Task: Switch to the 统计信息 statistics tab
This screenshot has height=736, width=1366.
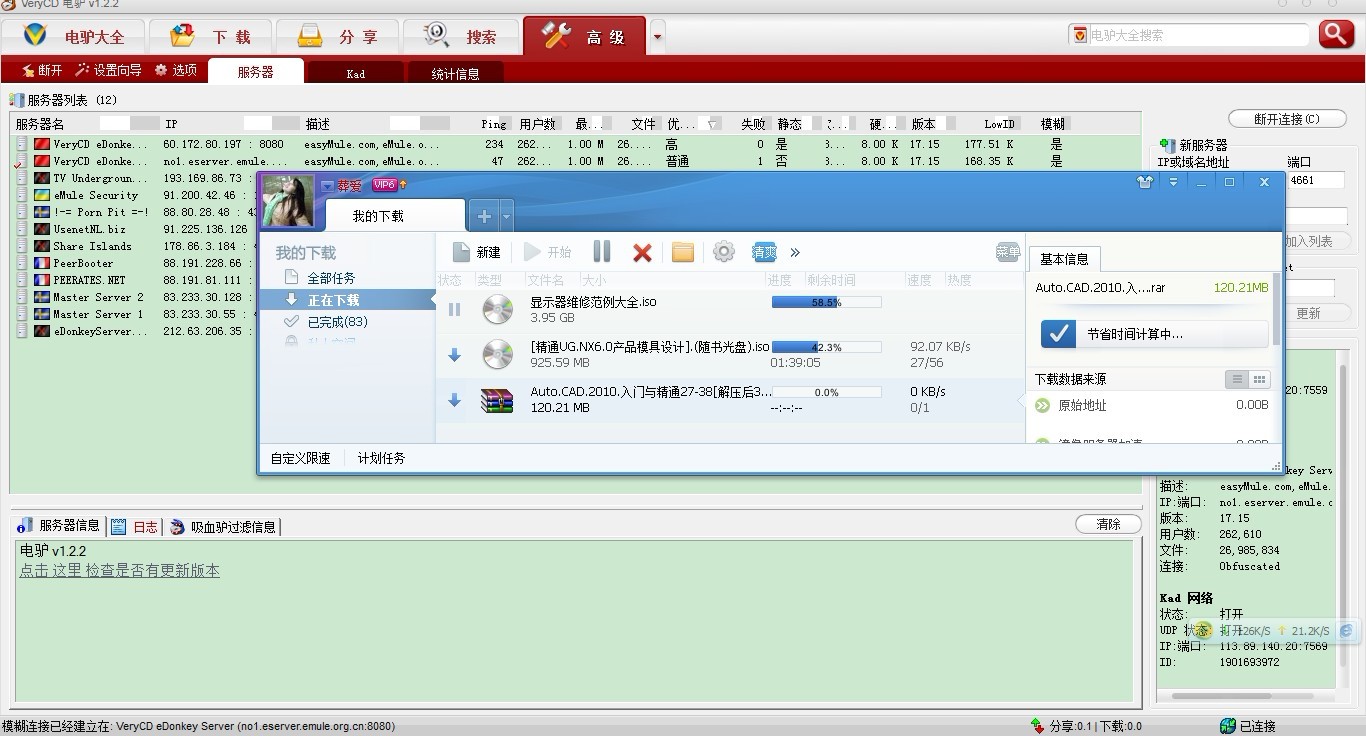Action: (x=455, y=73)
